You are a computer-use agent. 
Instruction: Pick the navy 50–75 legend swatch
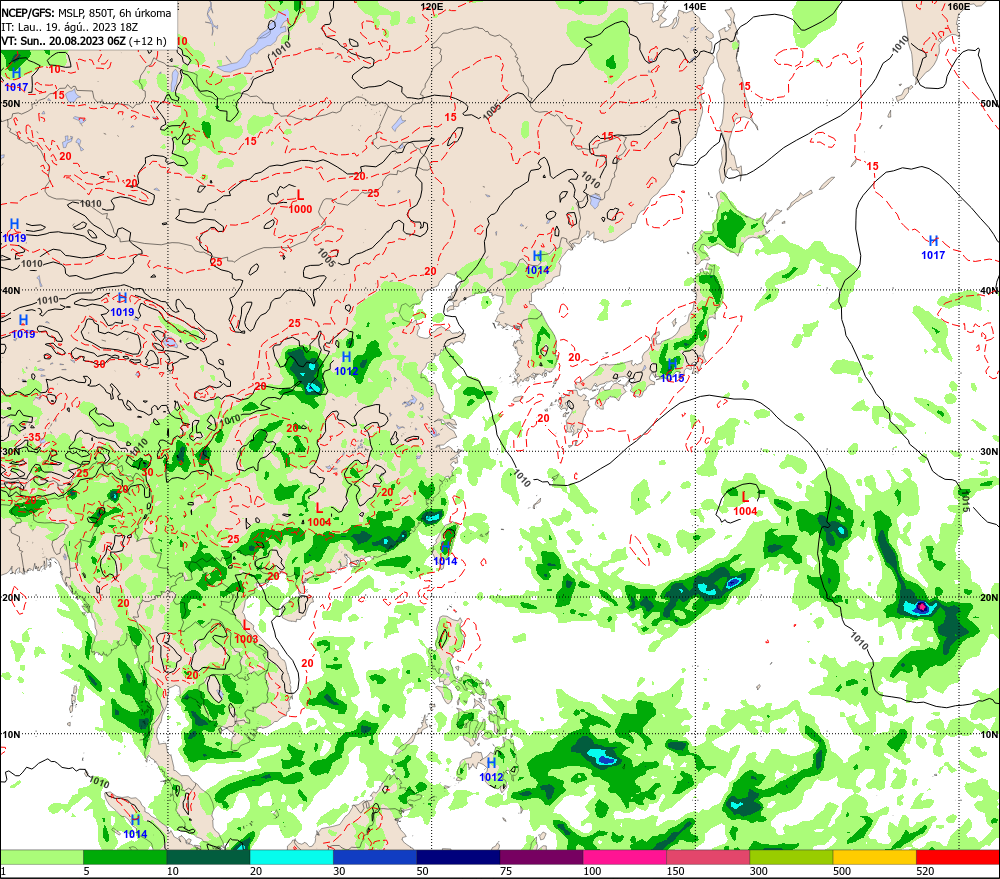[458, 857]
